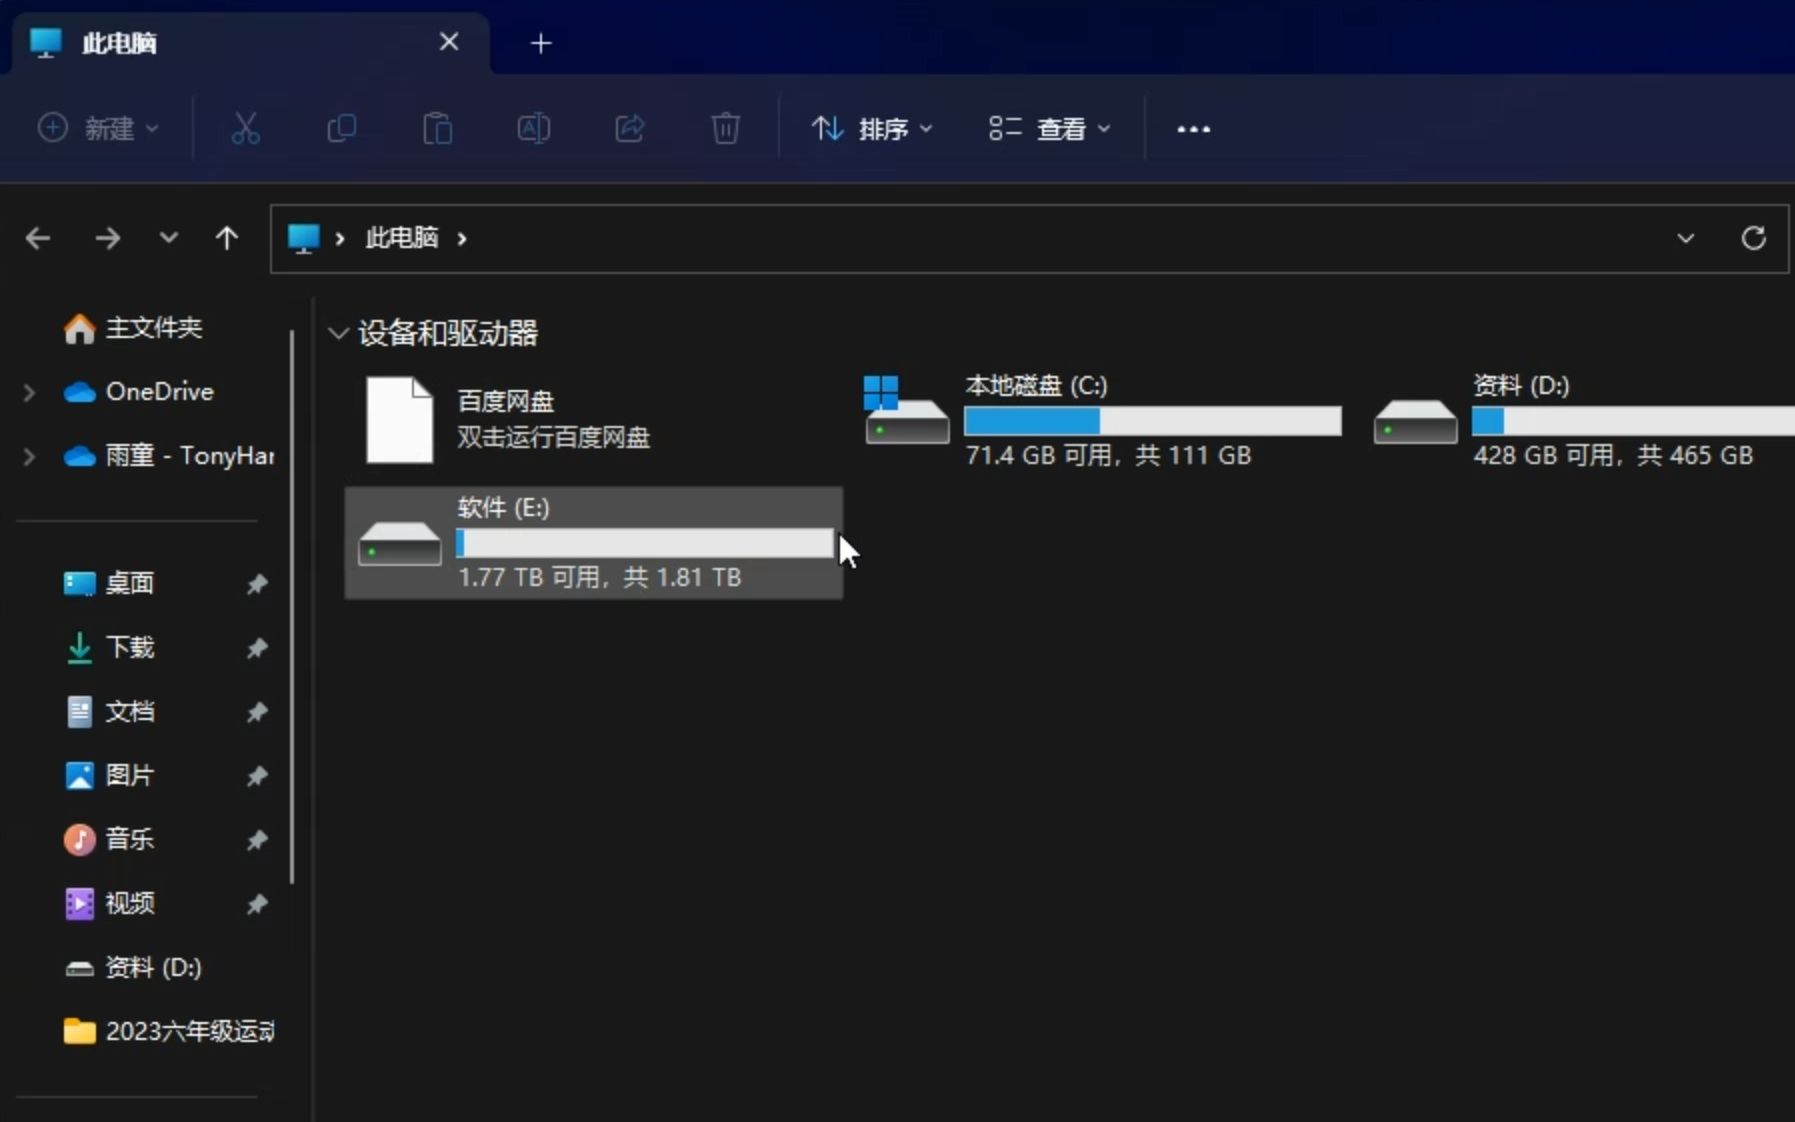The height and width of the screenshot is (1122, 1795).
Task: Unpin 文档 using its pin icon
Action: tap(257, 712)
